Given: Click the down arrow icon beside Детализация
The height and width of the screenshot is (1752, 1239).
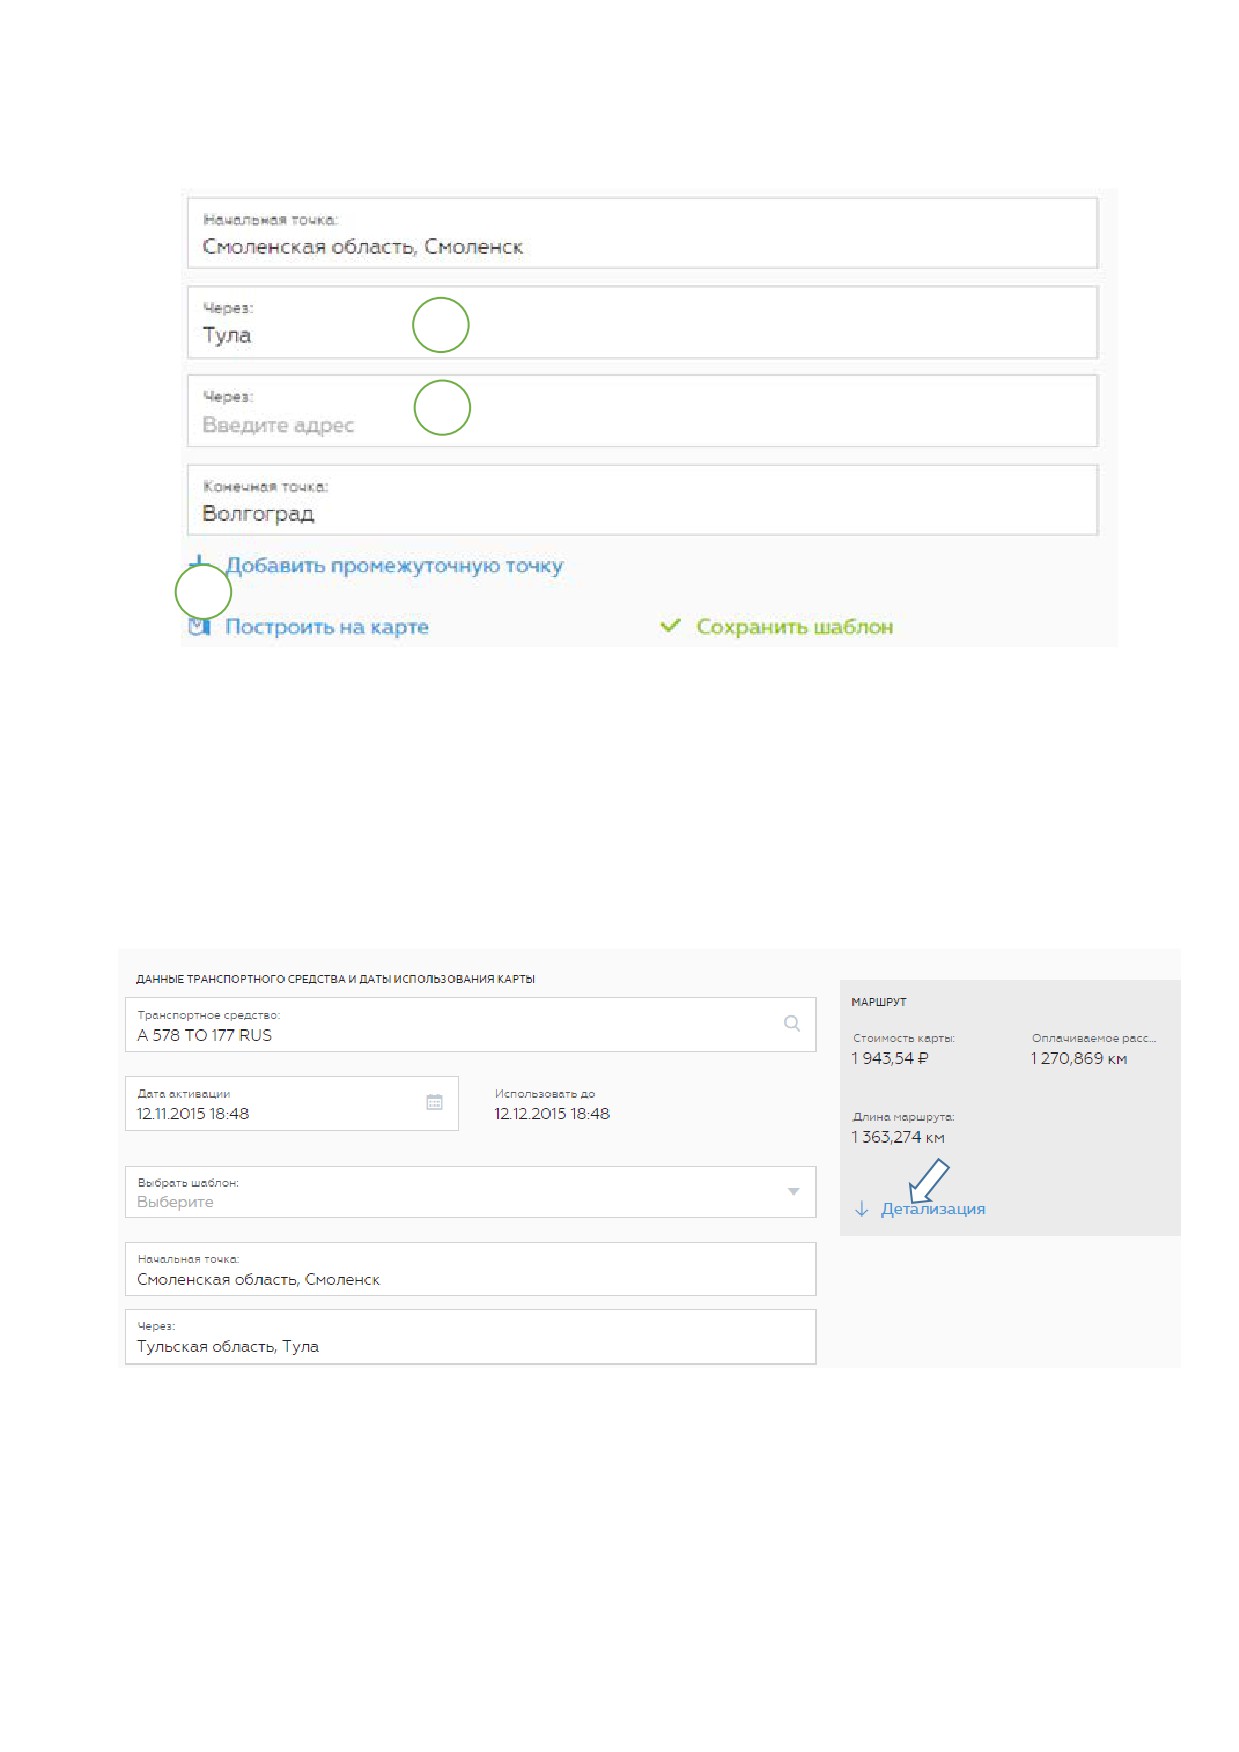Looking at the screenshot, I should click(862, 1209).
